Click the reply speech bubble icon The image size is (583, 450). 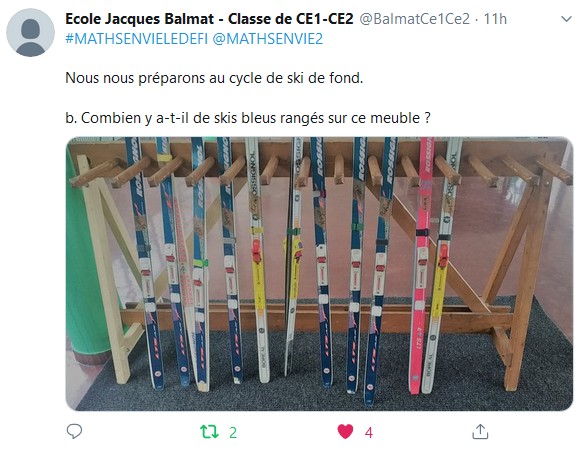pyautogui.click(x=74, y=431)
